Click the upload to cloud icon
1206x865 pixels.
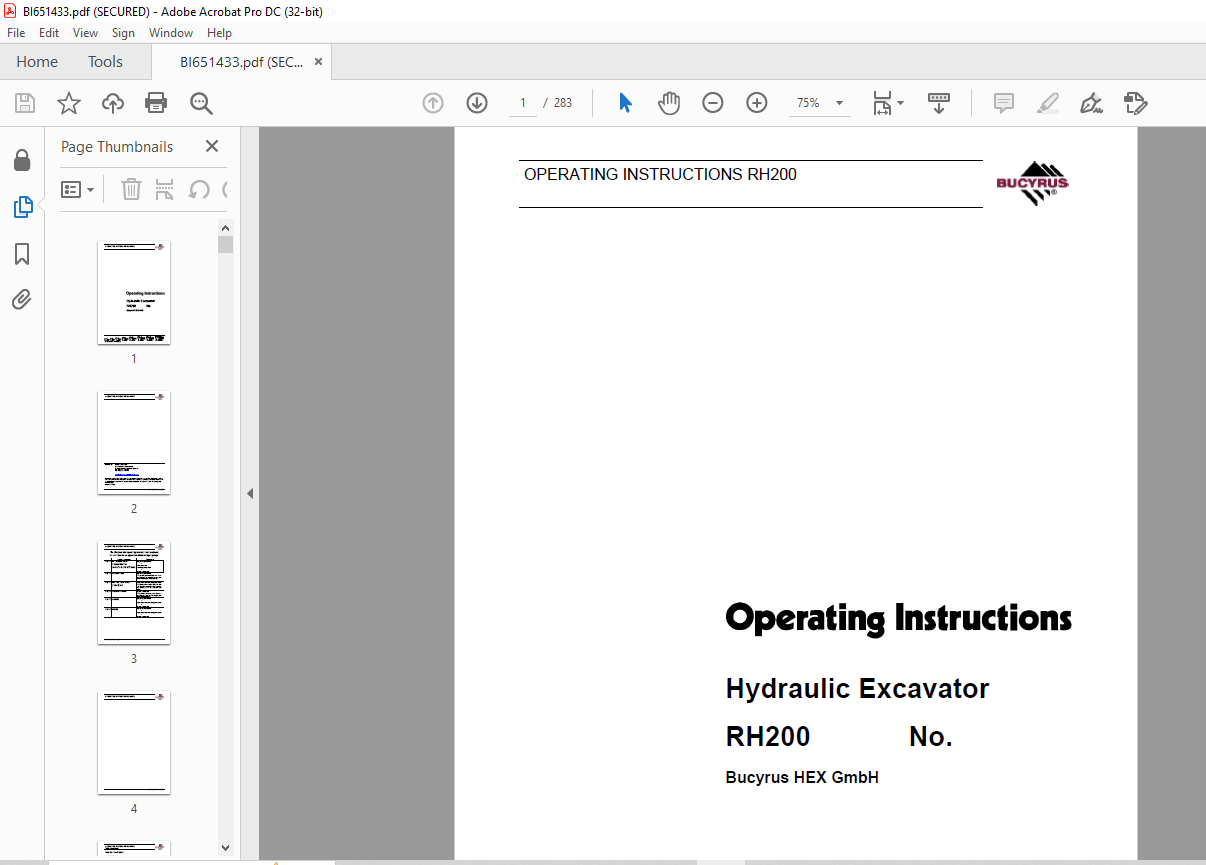click(113, 103)
